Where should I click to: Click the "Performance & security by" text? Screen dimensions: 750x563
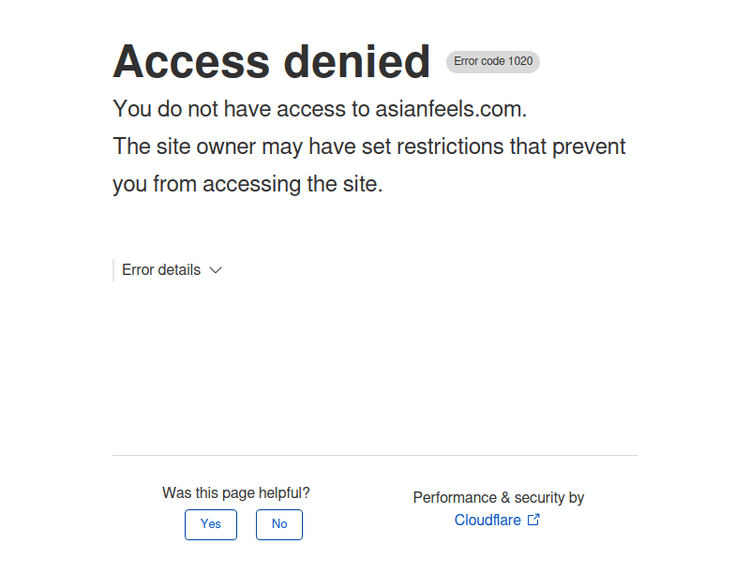498,497
